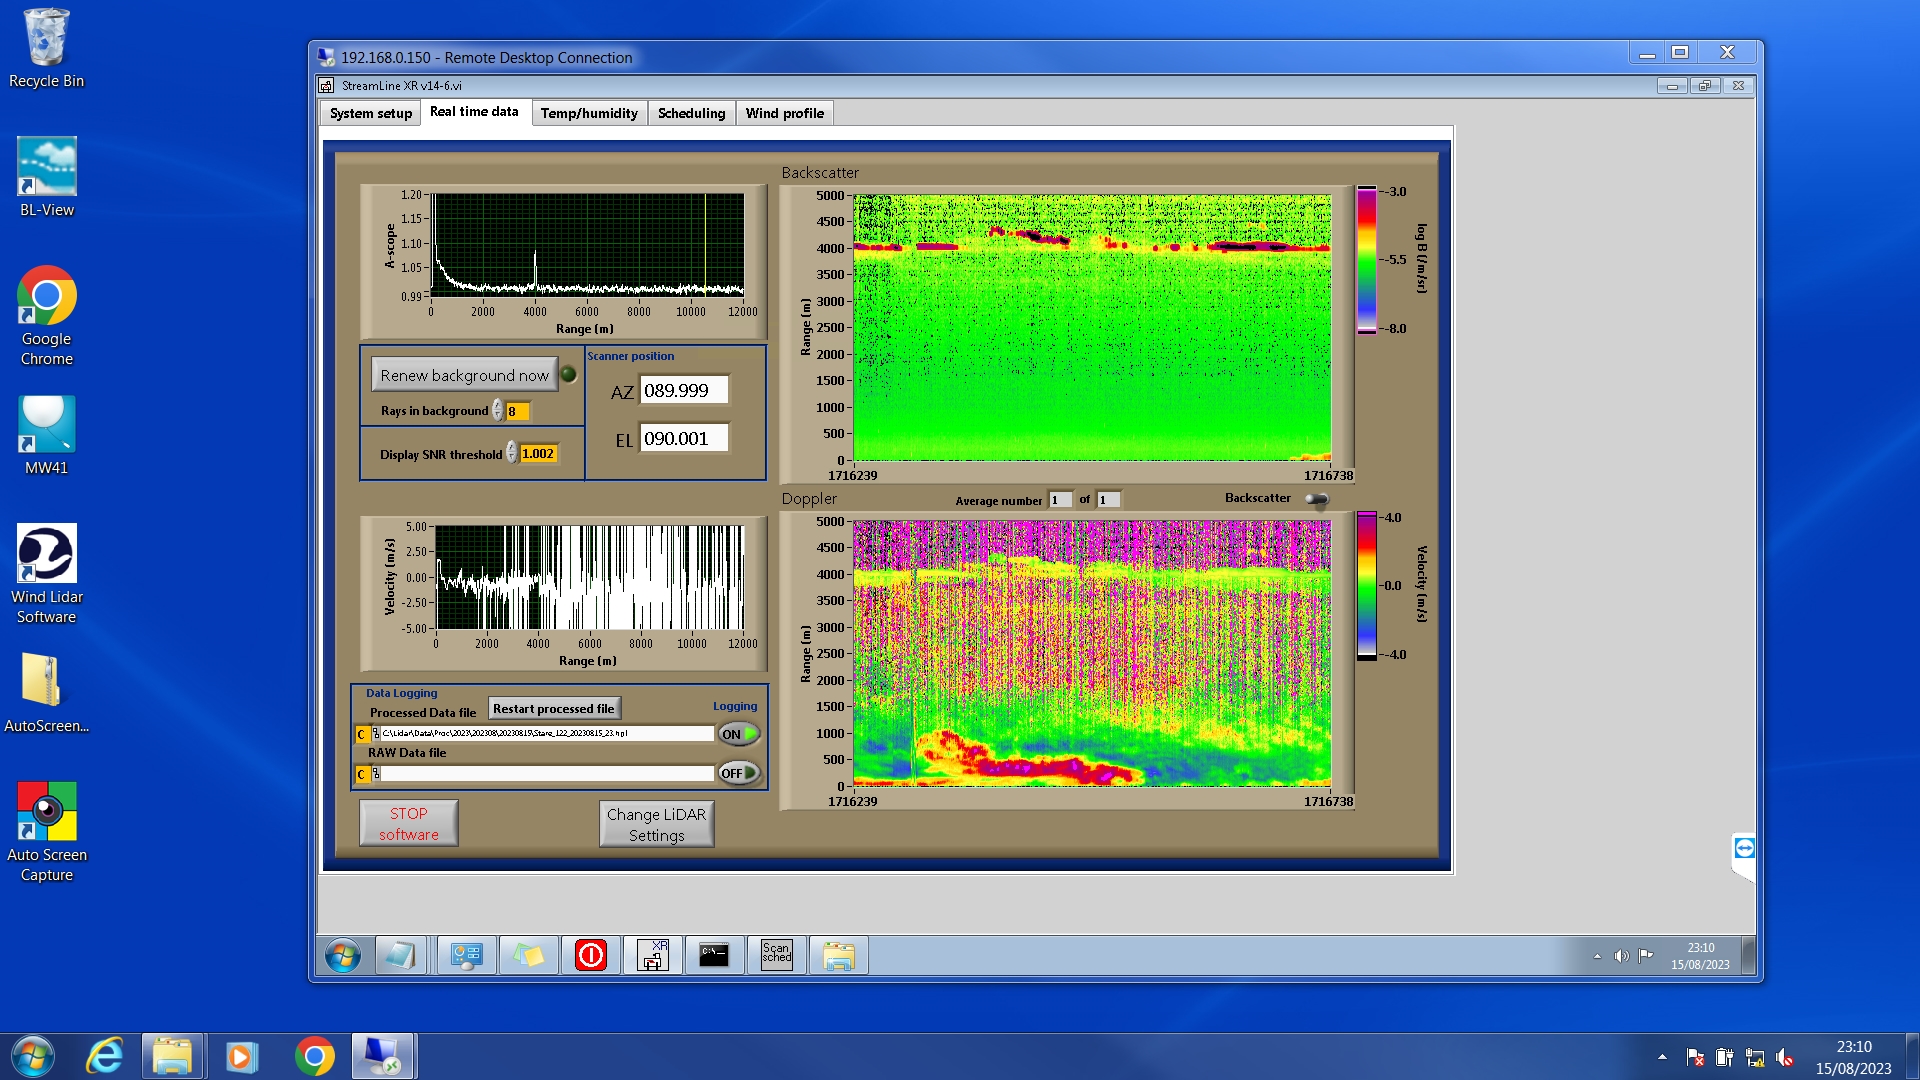Turn off processed data file logging
Image resolution: width=1920 pixels, height=1080 pixels.
[x=739, y=734]
